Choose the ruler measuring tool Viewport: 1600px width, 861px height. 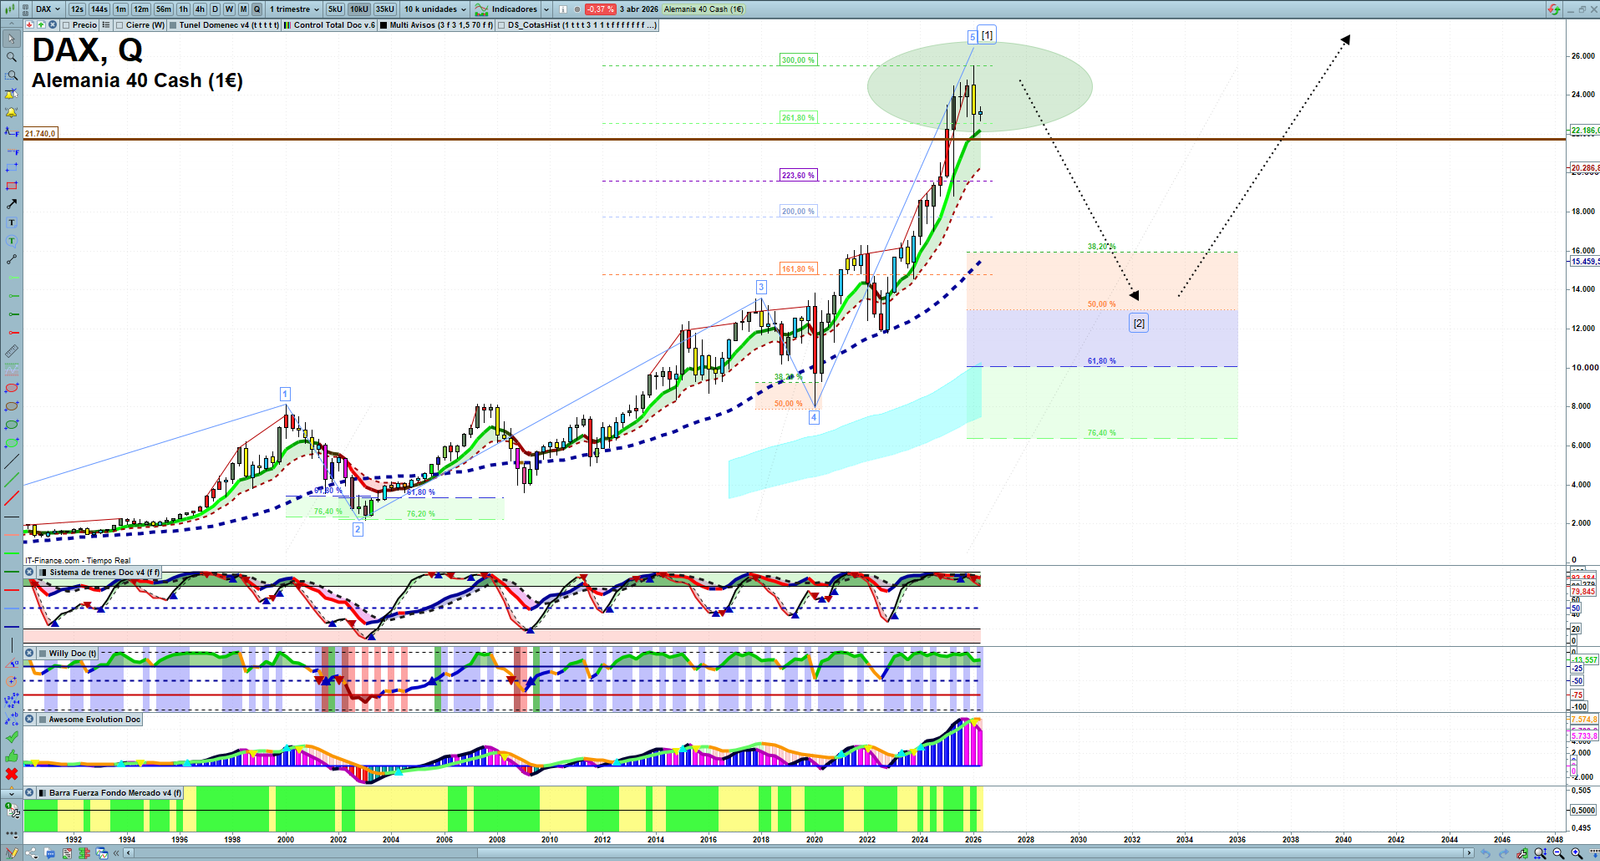[11, 351]
